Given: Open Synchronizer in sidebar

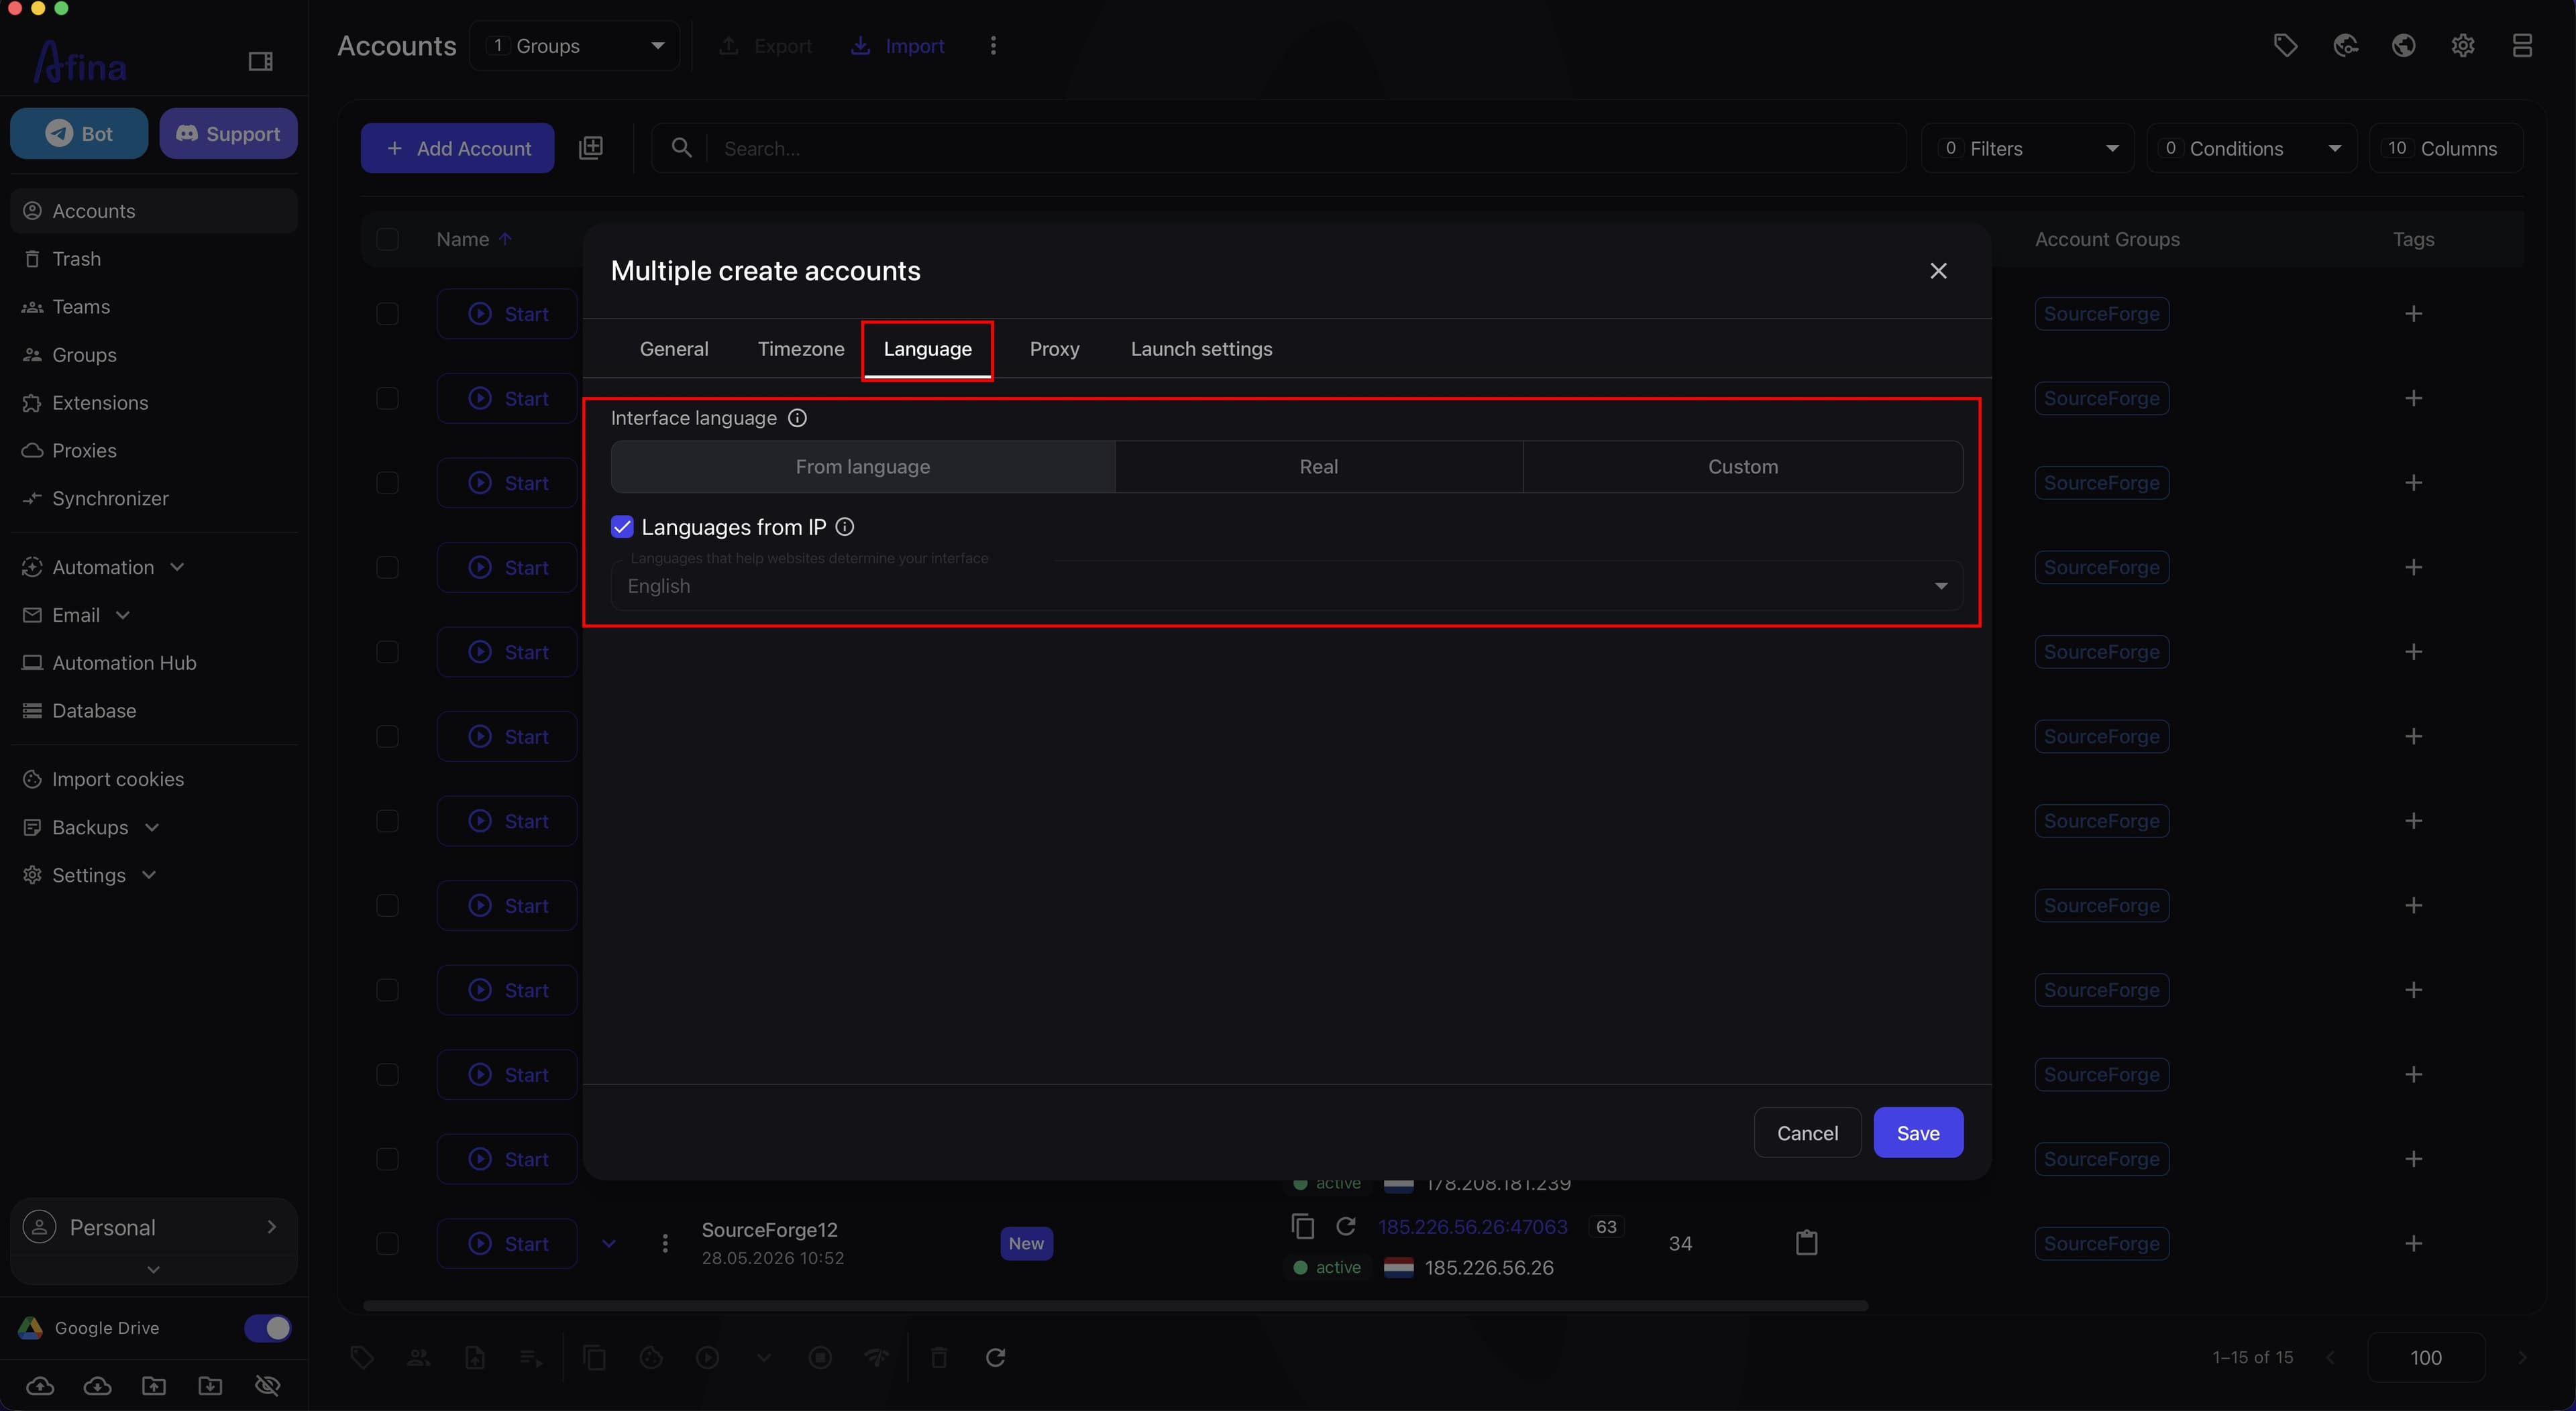Looking at the screenshot, I should pos(154,499).
